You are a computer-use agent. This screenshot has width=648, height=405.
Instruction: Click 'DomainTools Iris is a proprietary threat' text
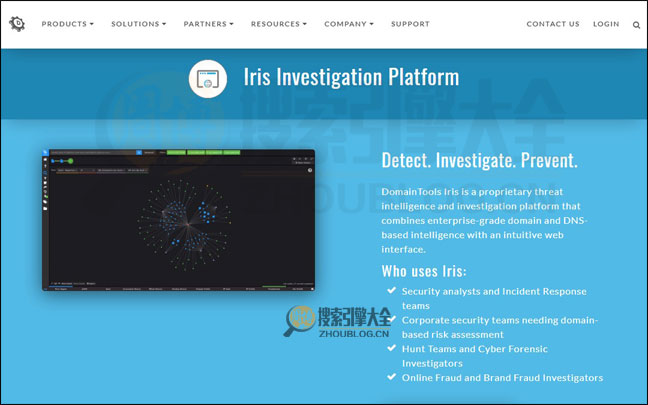click(472, 192)
